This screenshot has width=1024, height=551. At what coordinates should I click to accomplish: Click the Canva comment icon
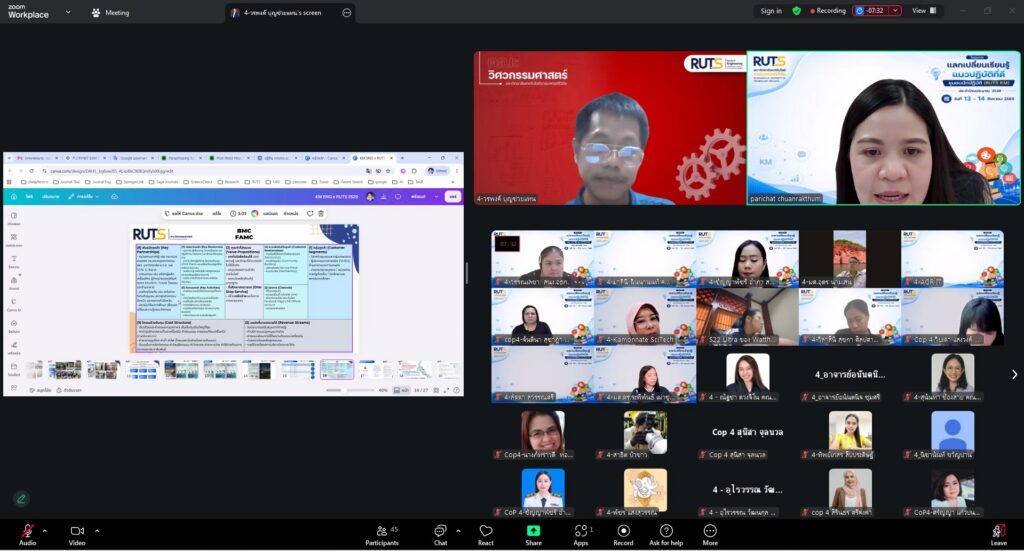click(398, 197)
